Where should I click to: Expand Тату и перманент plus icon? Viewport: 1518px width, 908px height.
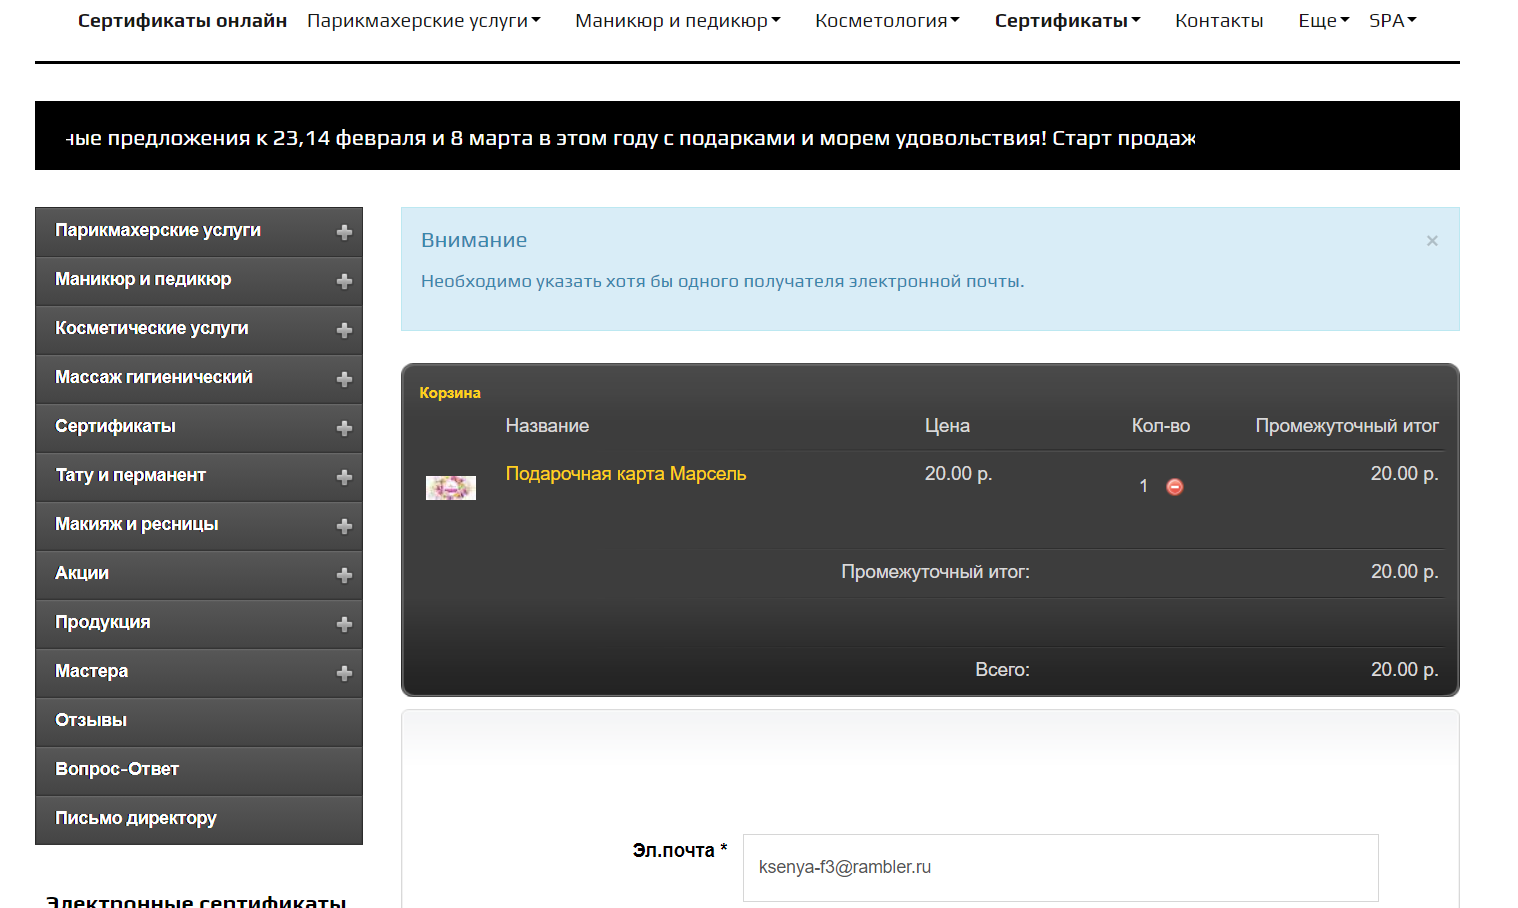click(x=344, y=477)
